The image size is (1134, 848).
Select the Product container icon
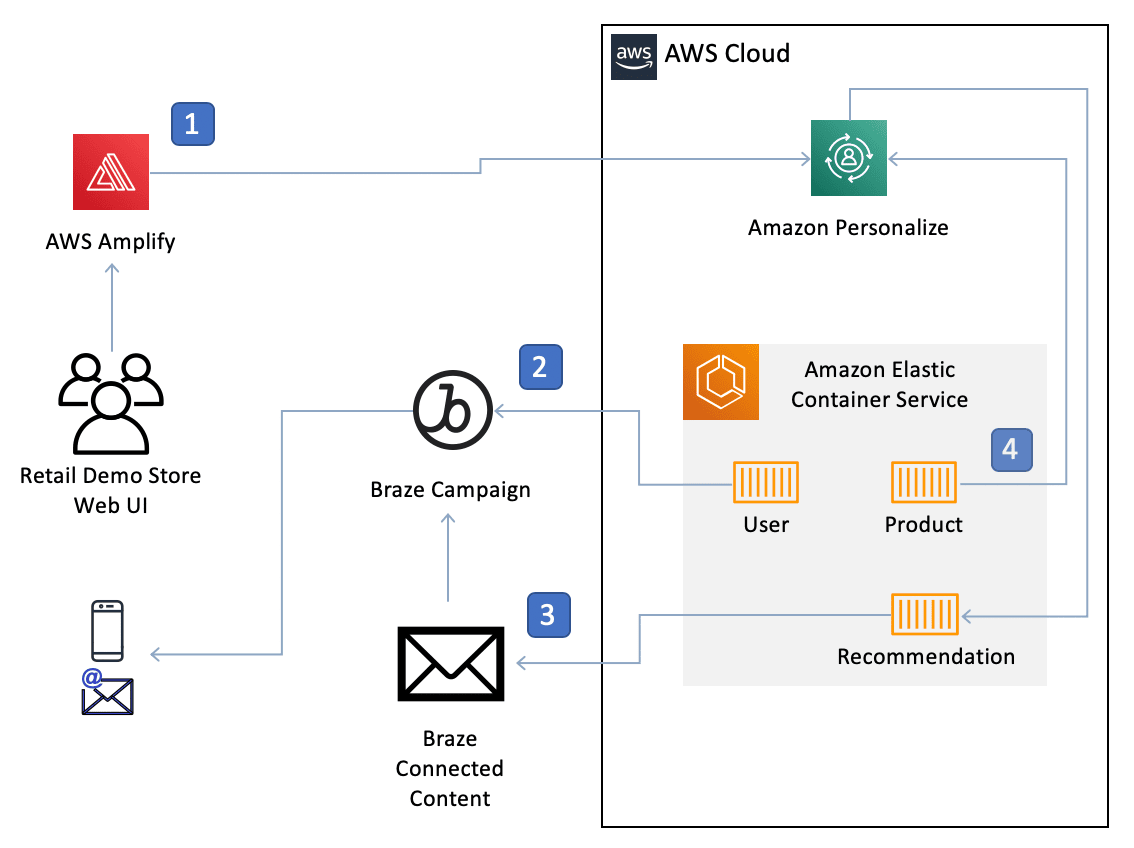(x=924, y=482)
